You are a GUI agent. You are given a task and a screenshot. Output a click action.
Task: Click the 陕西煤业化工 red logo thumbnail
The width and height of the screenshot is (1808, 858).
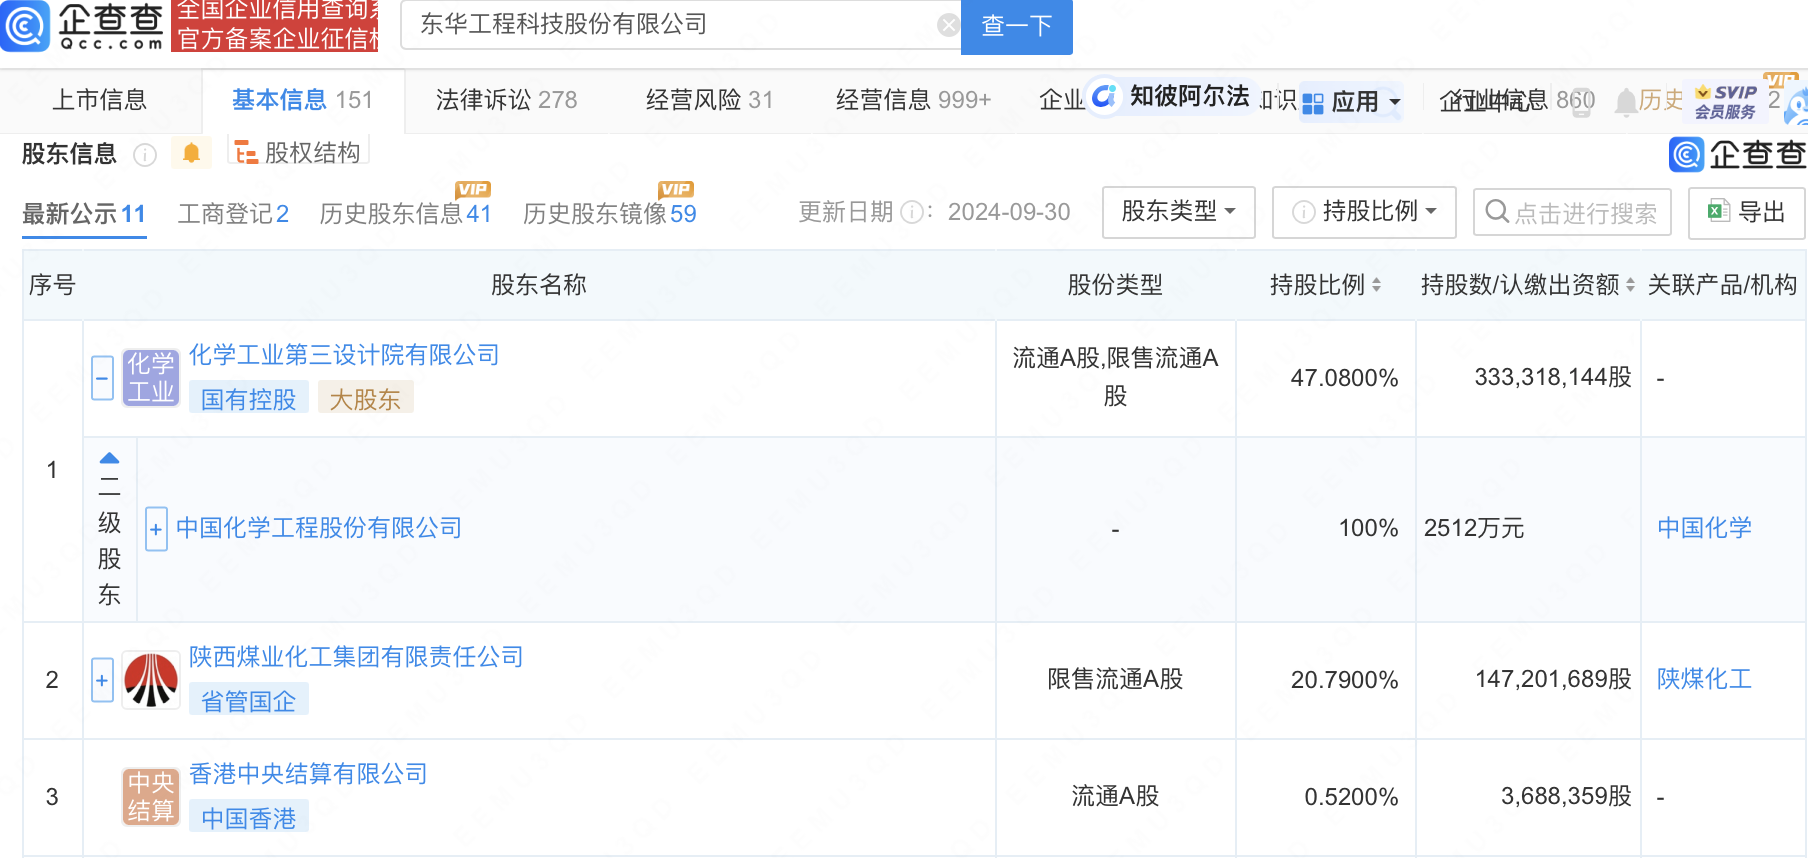[x=151, y=680]
